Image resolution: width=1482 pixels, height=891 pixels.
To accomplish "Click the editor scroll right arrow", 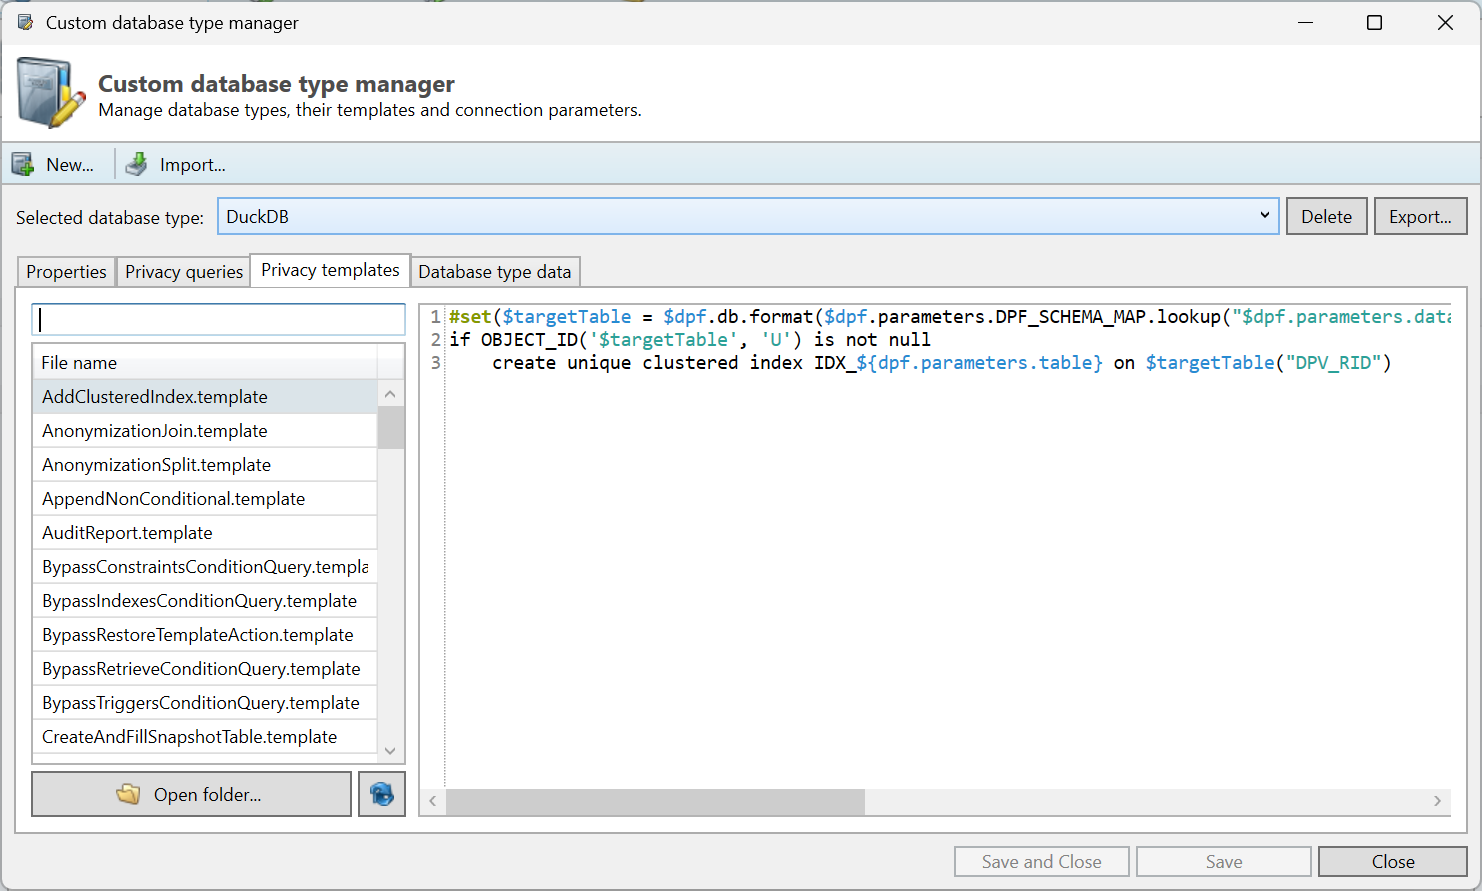I will [x=1437, y=801].
